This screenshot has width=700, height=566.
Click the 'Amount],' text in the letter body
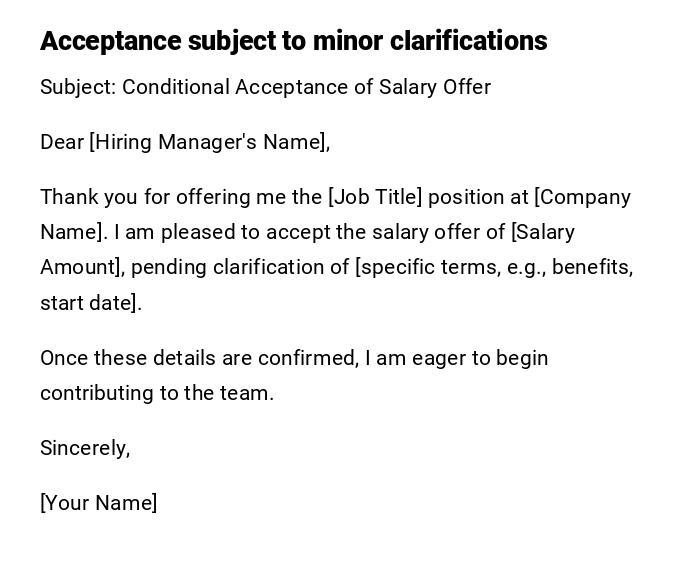tap(82, 267)
